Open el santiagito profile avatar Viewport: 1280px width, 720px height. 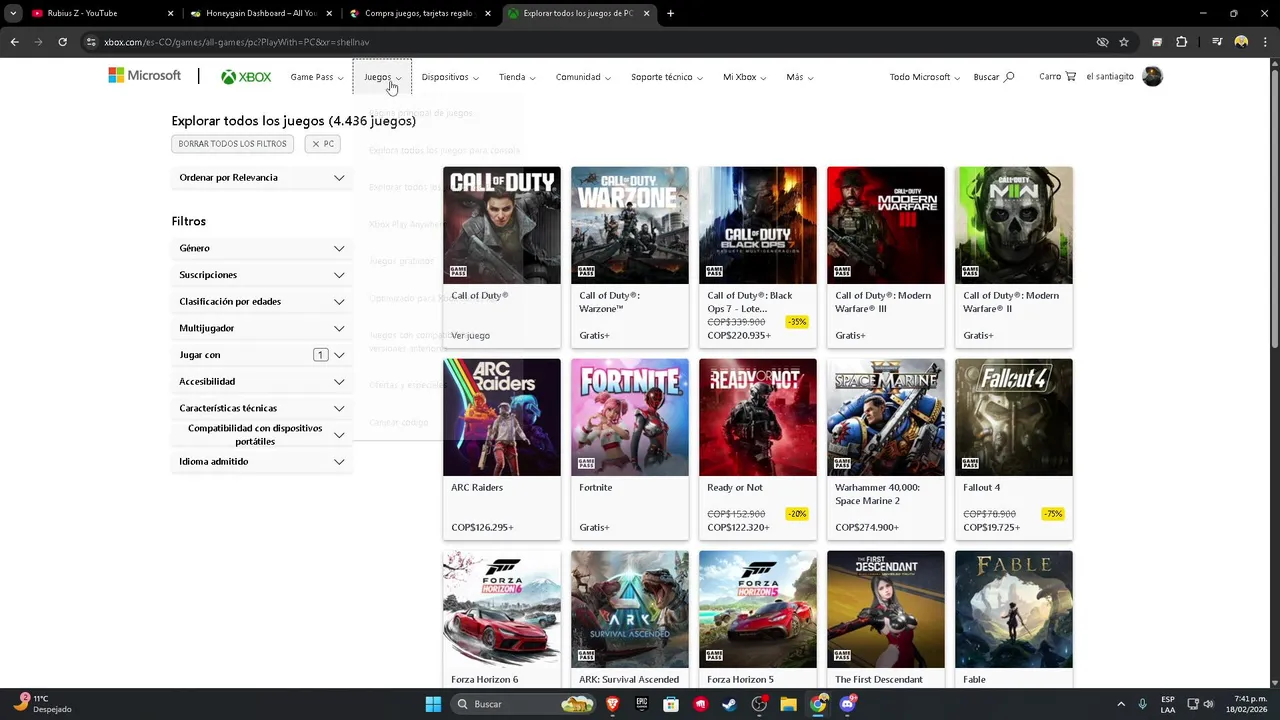point(1152,77)
